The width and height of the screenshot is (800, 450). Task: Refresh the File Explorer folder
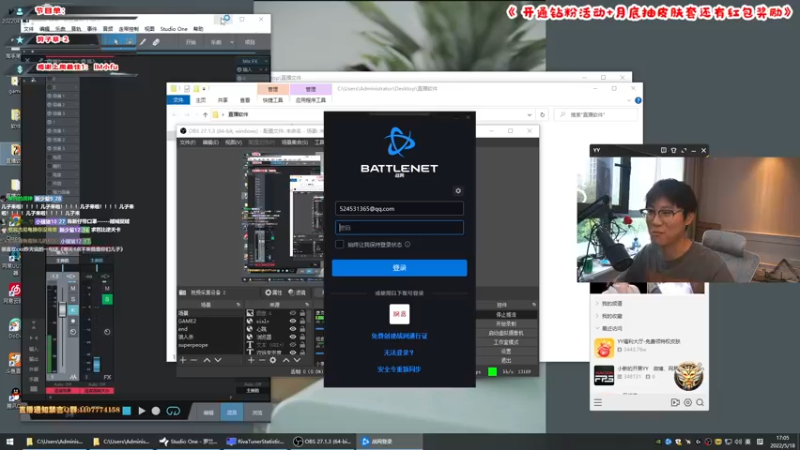click(542, 115)
